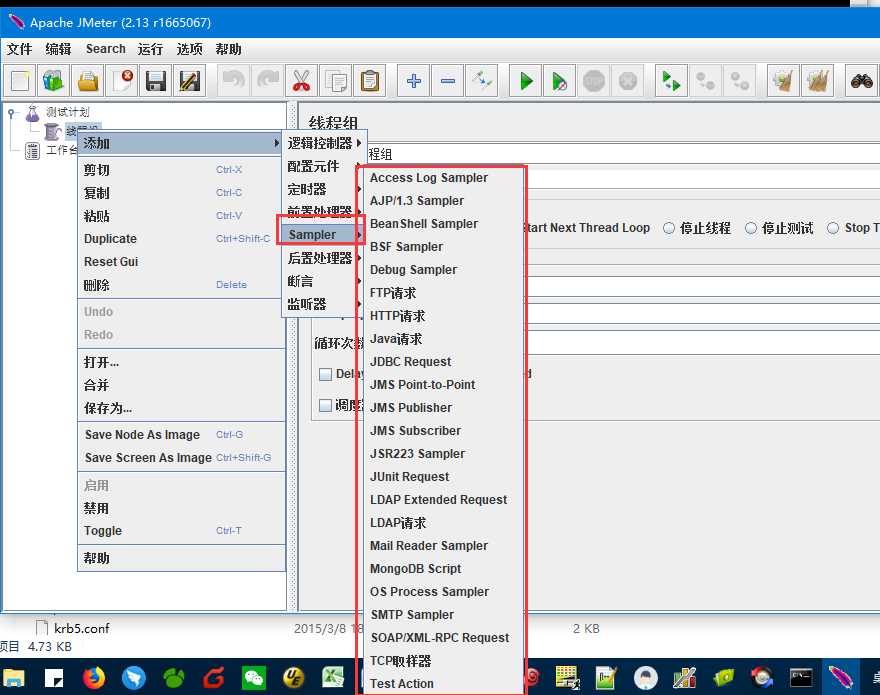
Task: Click the Cut scissors toolbar icon
Action: (x=301, y=81)
